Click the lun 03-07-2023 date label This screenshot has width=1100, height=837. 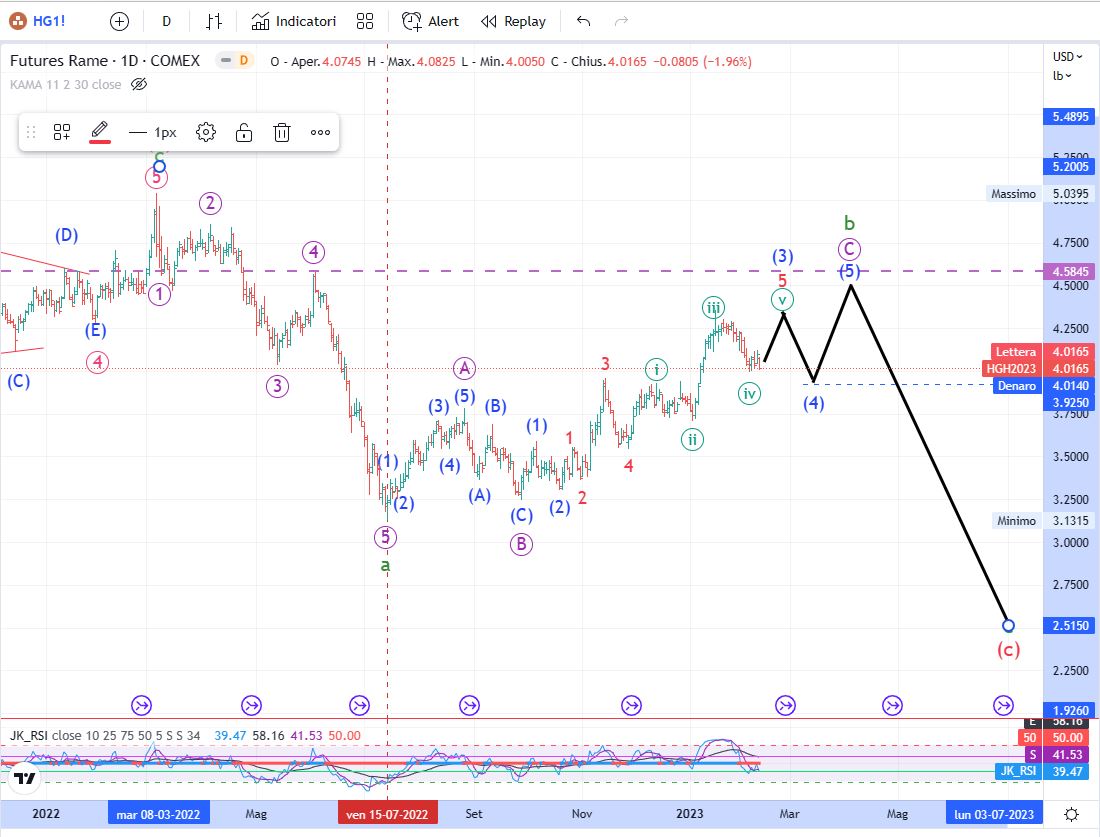tap(994, 814)
